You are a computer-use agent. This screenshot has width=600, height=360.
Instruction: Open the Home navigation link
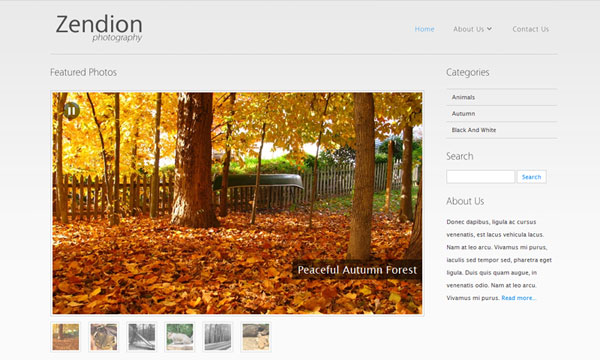[424, 29]
